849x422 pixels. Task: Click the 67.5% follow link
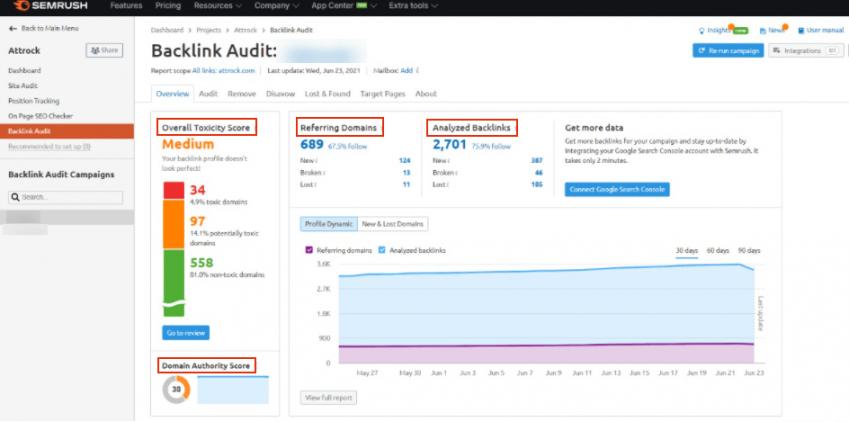347,146
